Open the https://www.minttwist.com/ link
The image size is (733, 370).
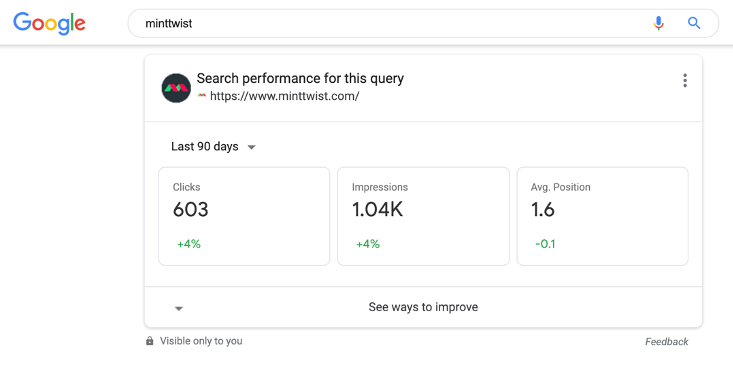point(284,96)
